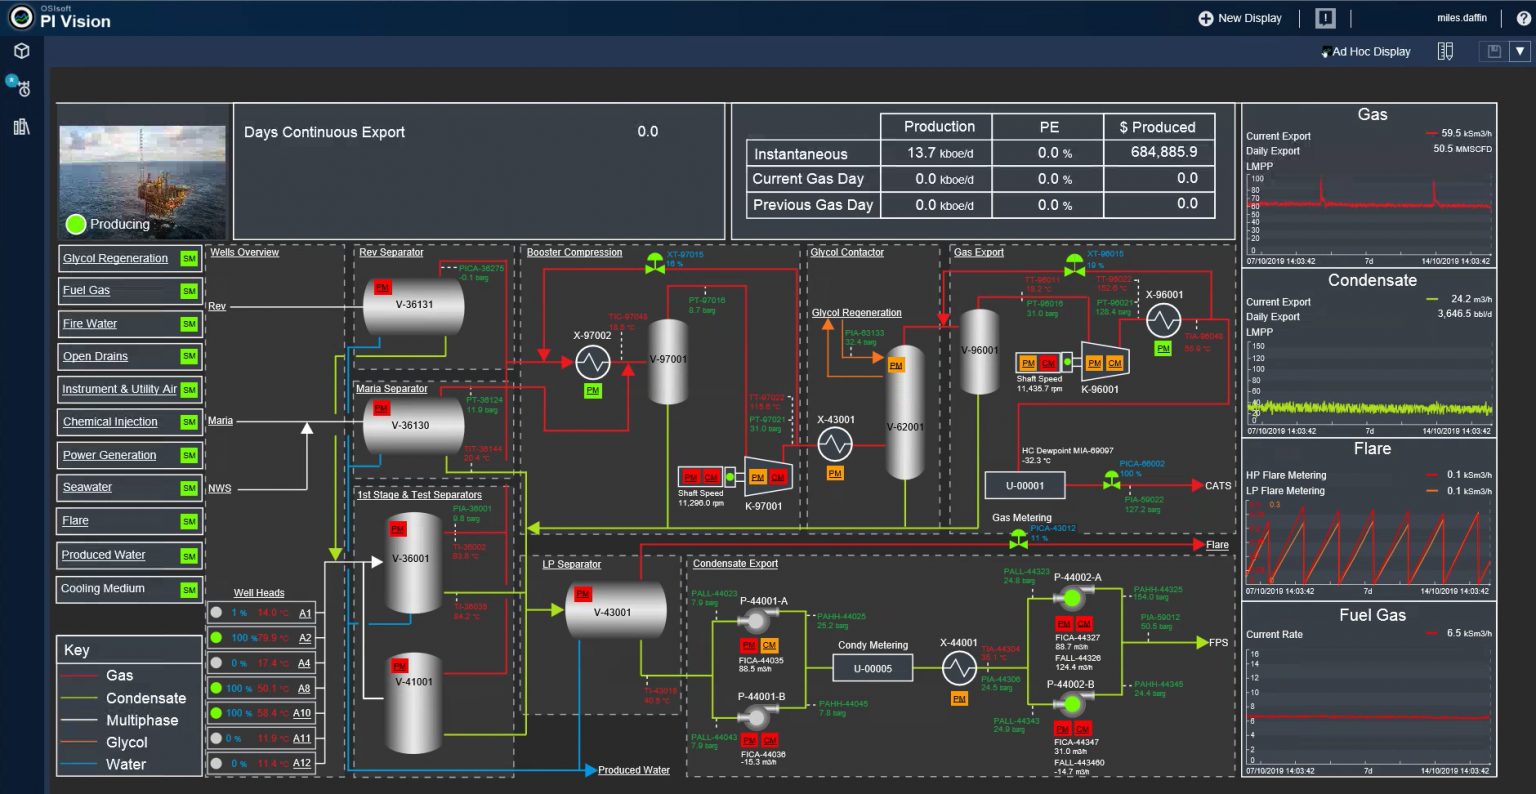Select the New Display menu item
Screen dimensions: 1536x794
1239,17
